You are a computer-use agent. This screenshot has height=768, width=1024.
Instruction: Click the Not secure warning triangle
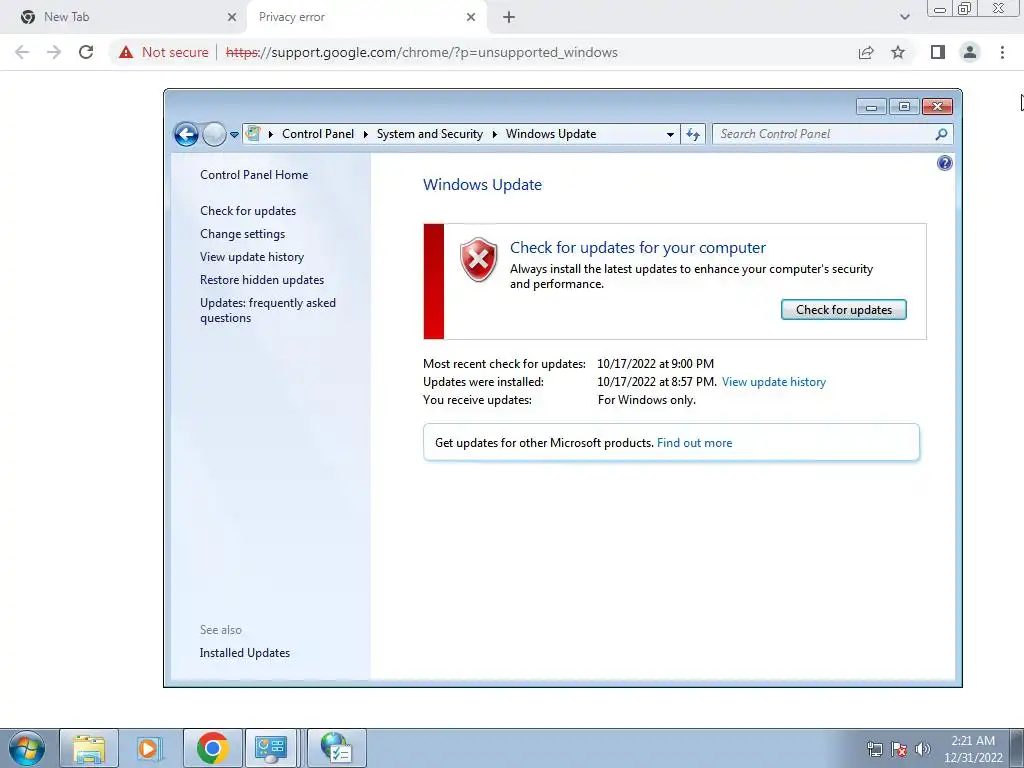coord(126,52)
